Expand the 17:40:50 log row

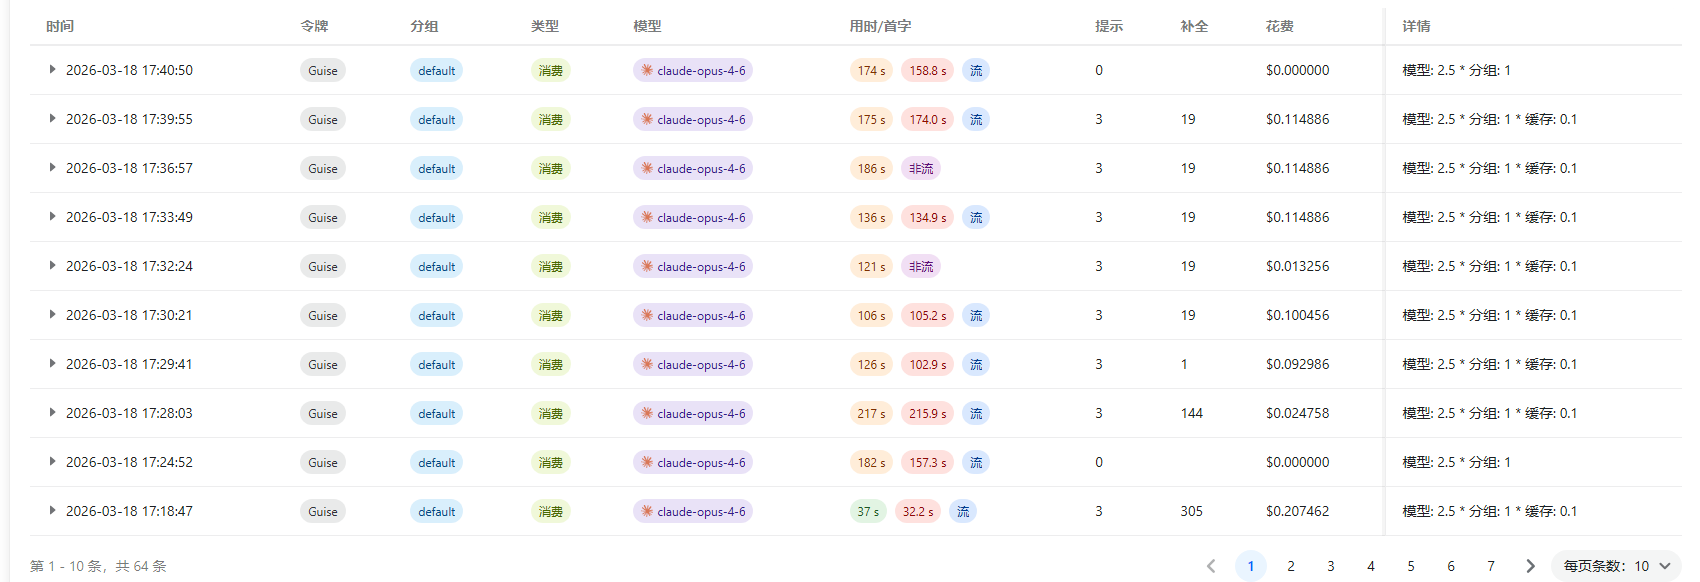pos(52,70)
